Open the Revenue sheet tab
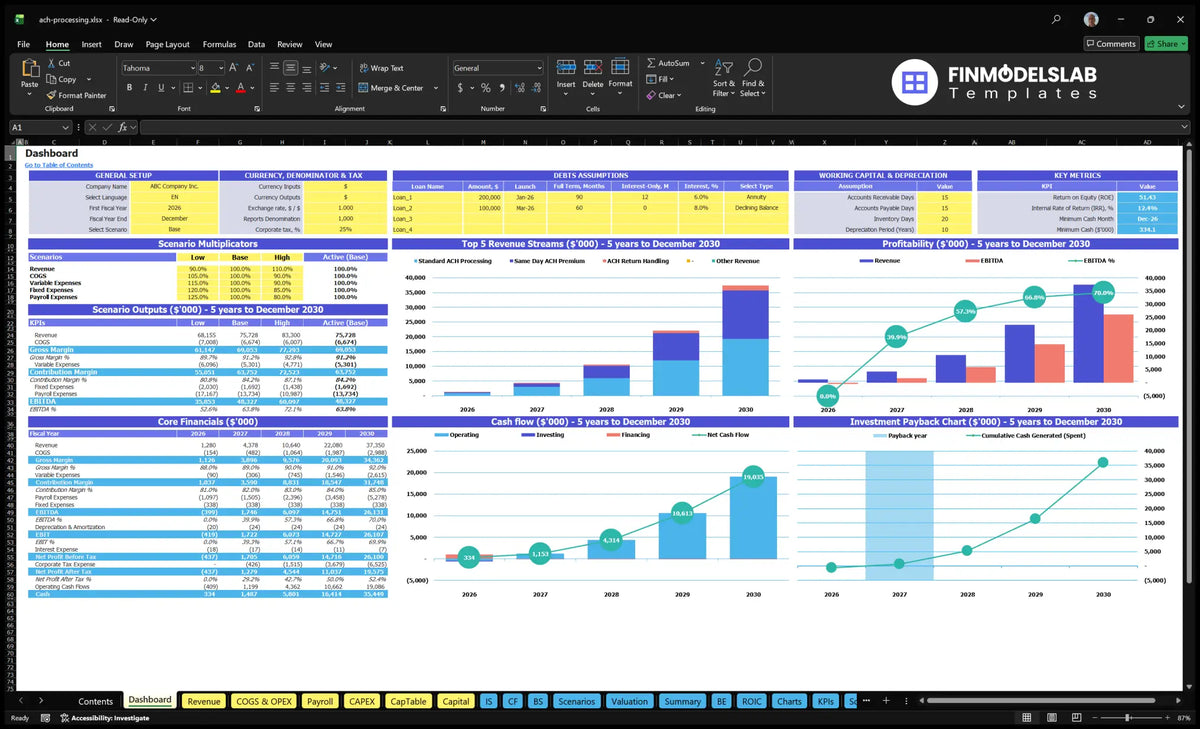The image size is (1200, 729). coord(204,701)
